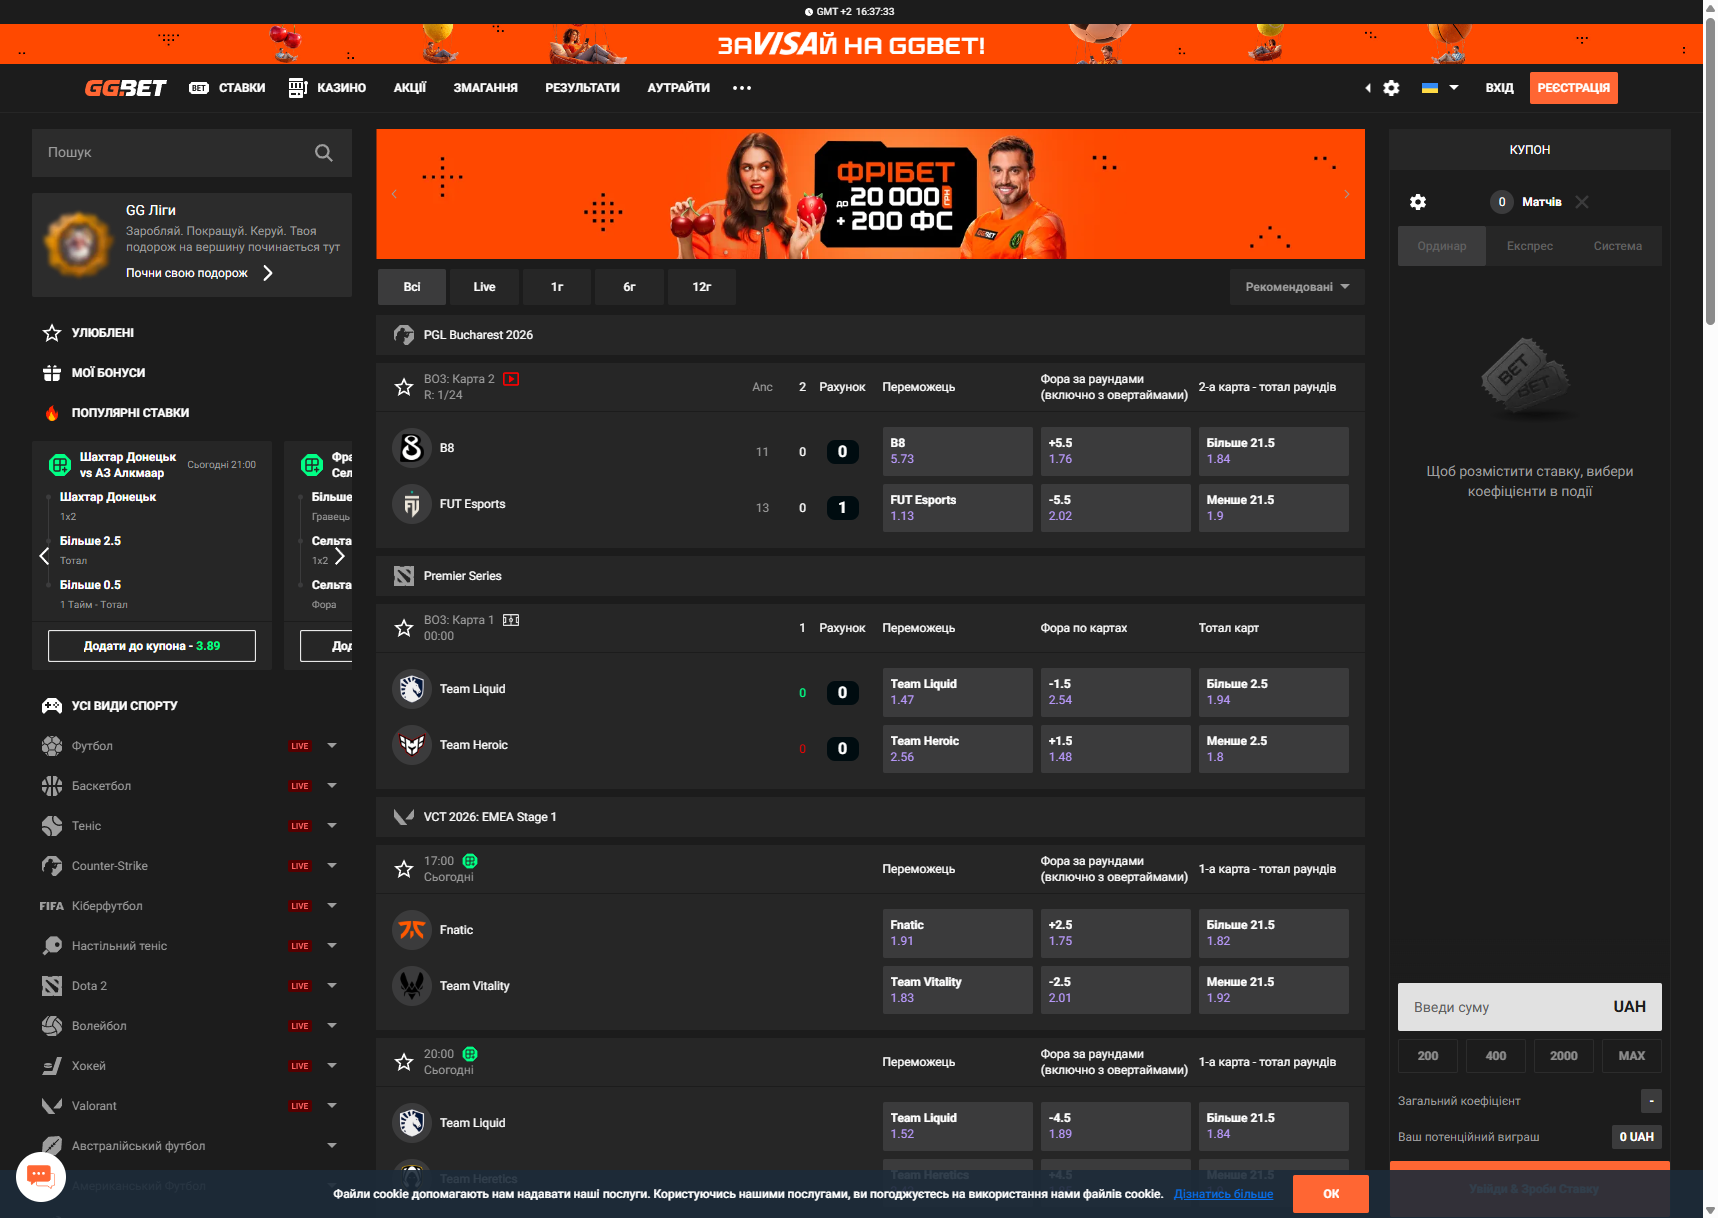Screen dimensions: 1718x1218
Task: Click the search magnifier icon
Action: pyautogui.click(x=324, y=153)
